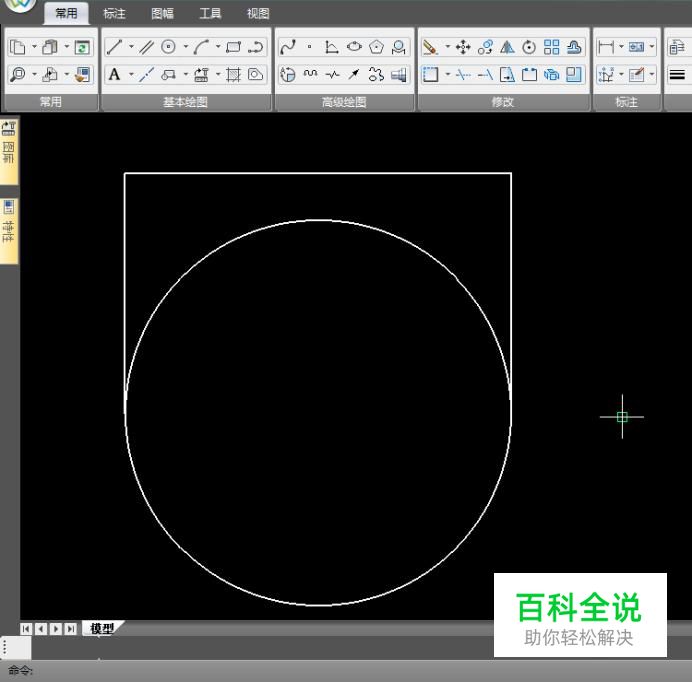Switch to the 常用 ribbon tab
Image resolution: width=692 pixels, height=682 pixels.
point(66,13)
